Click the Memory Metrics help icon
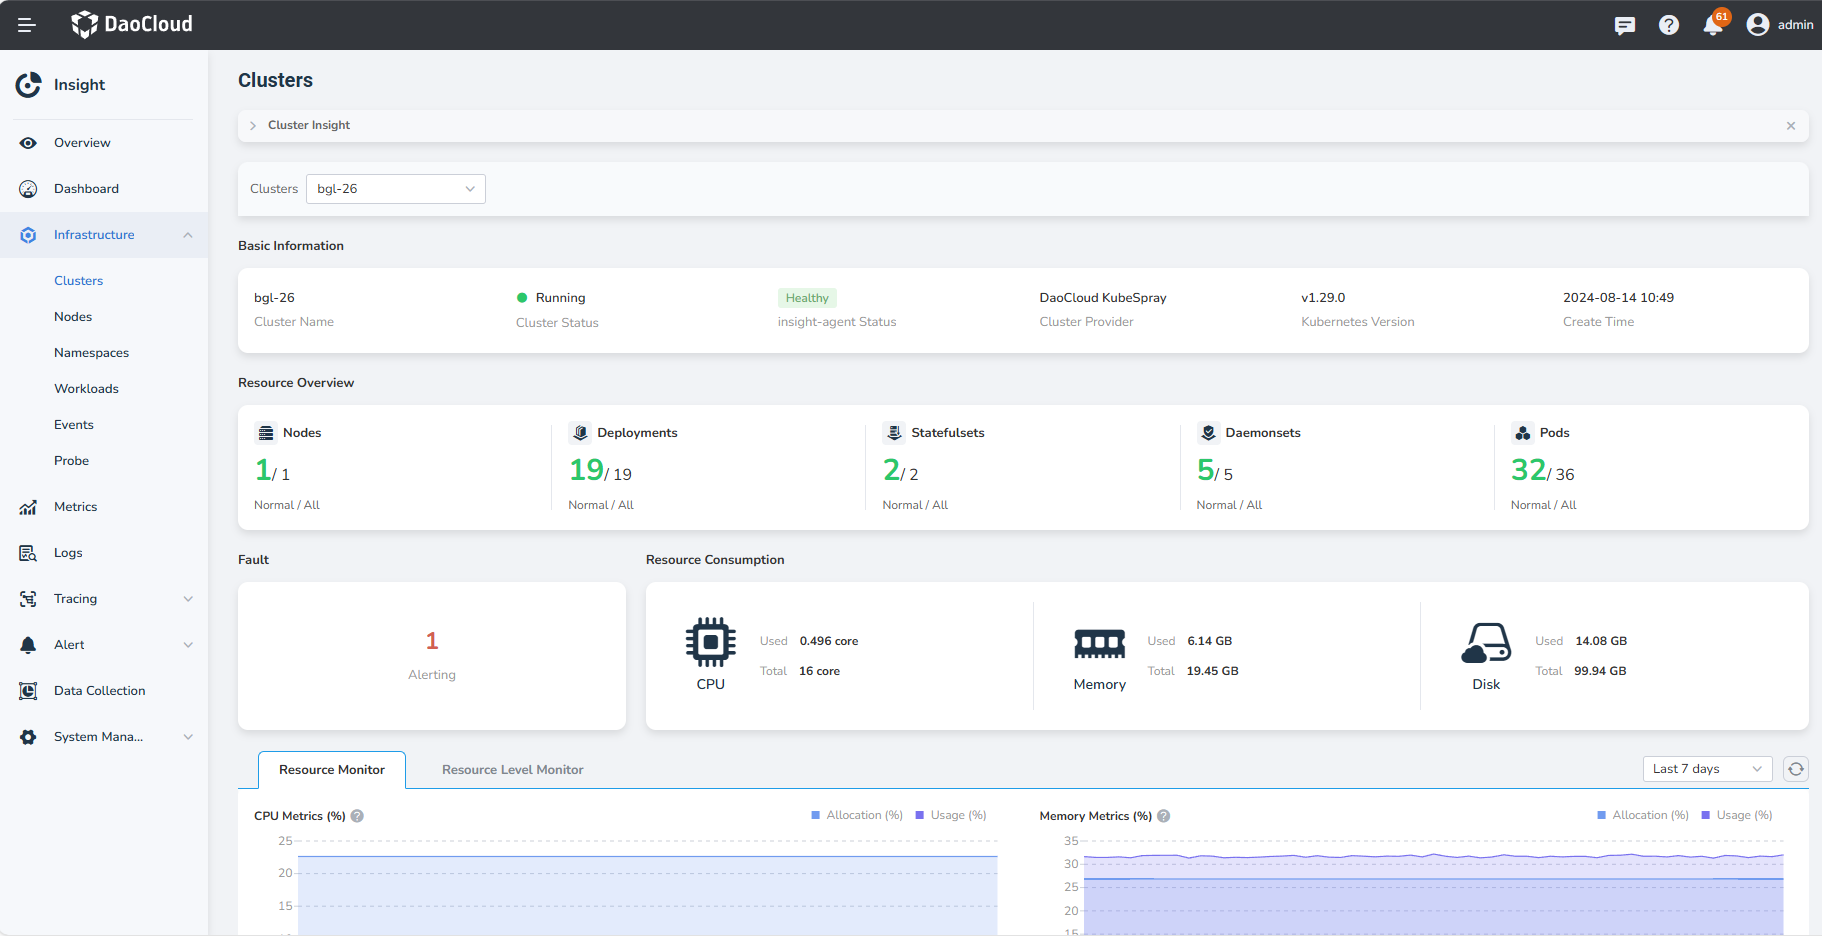 pos(1163,816)
